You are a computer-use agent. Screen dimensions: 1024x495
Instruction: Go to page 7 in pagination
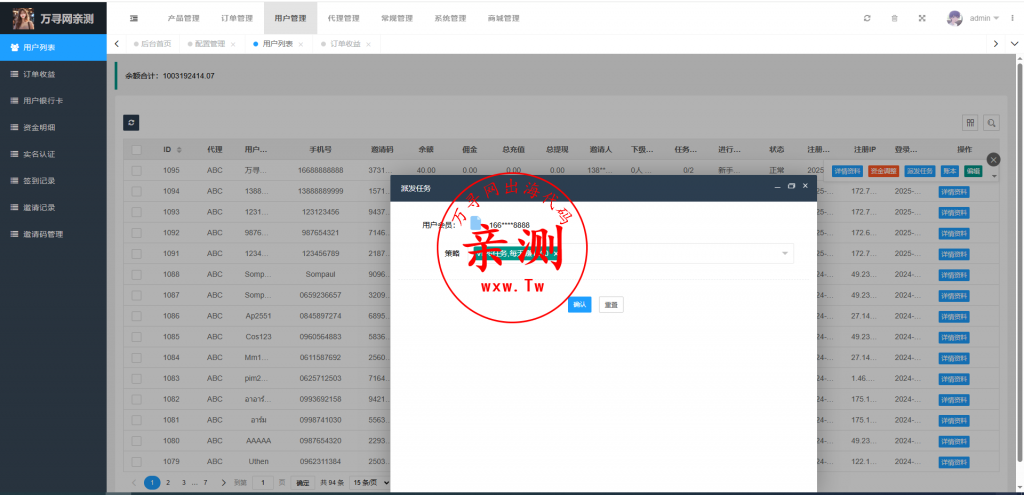click(205, 483)
